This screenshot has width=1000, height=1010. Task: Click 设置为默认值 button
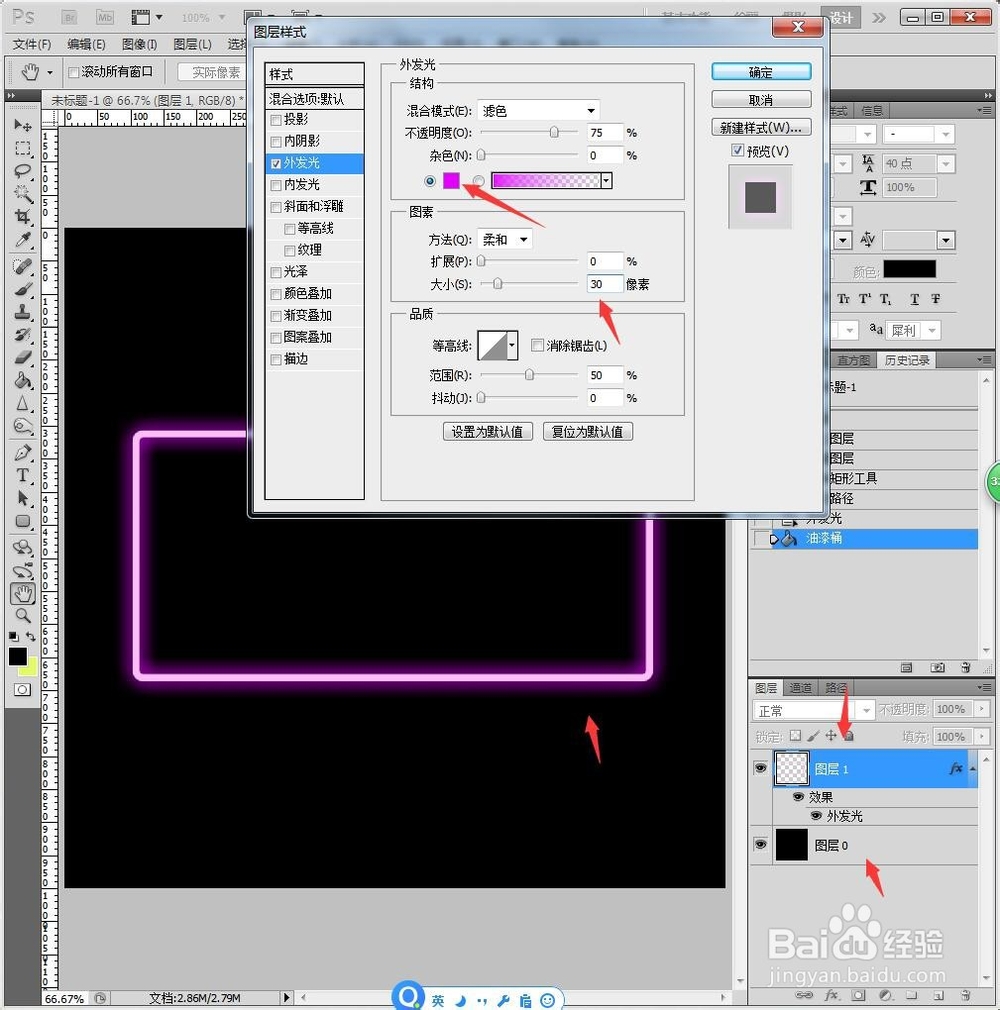(488, 432)
